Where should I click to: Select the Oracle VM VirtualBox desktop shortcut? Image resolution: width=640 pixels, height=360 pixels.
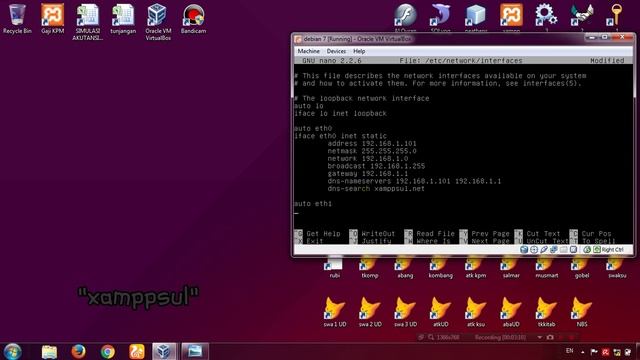pos(158,22)
